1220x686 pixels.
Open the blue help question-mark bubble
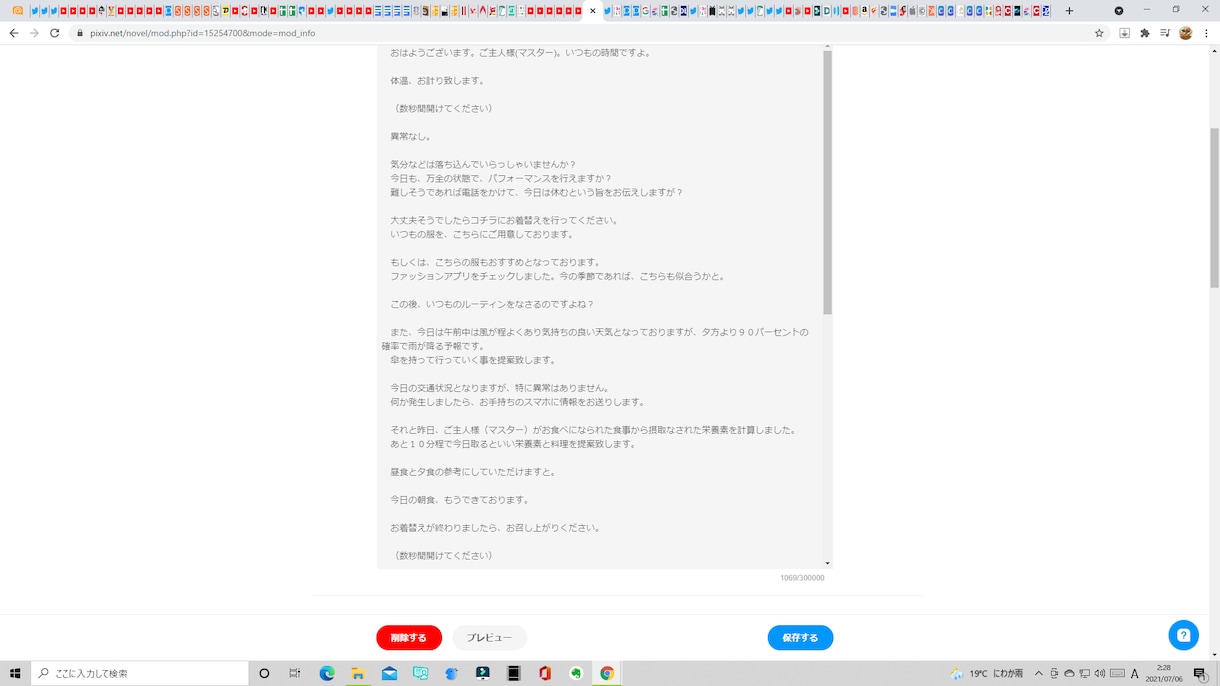1183,635
